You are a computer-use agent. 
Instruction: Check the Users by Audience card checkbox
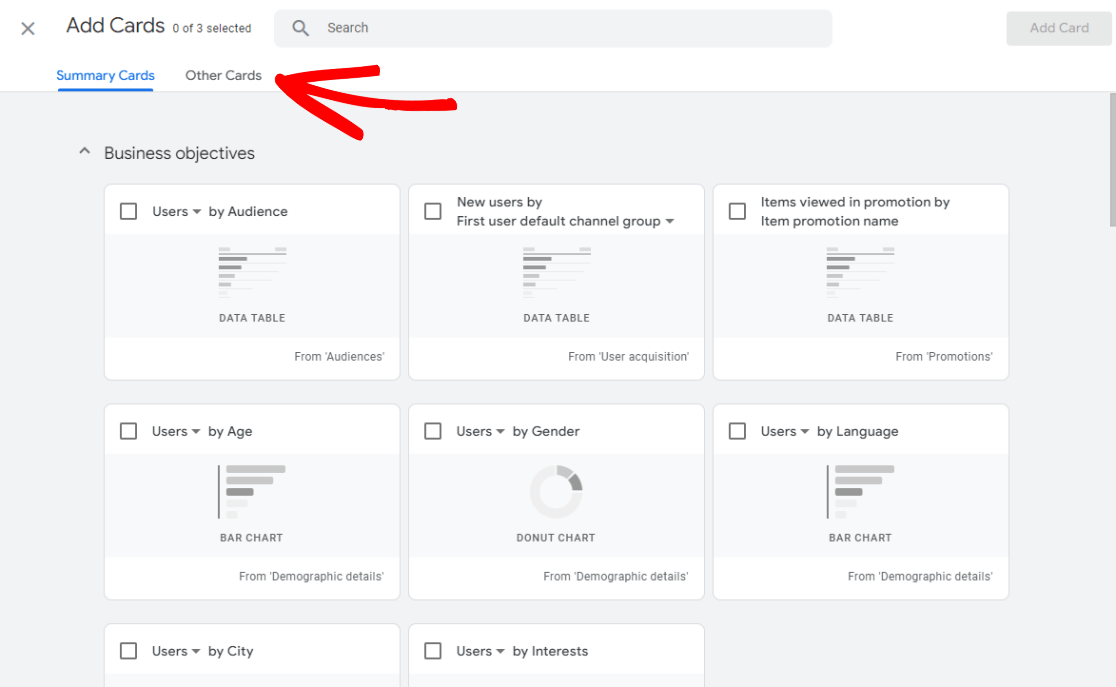[x=128, y=211]
